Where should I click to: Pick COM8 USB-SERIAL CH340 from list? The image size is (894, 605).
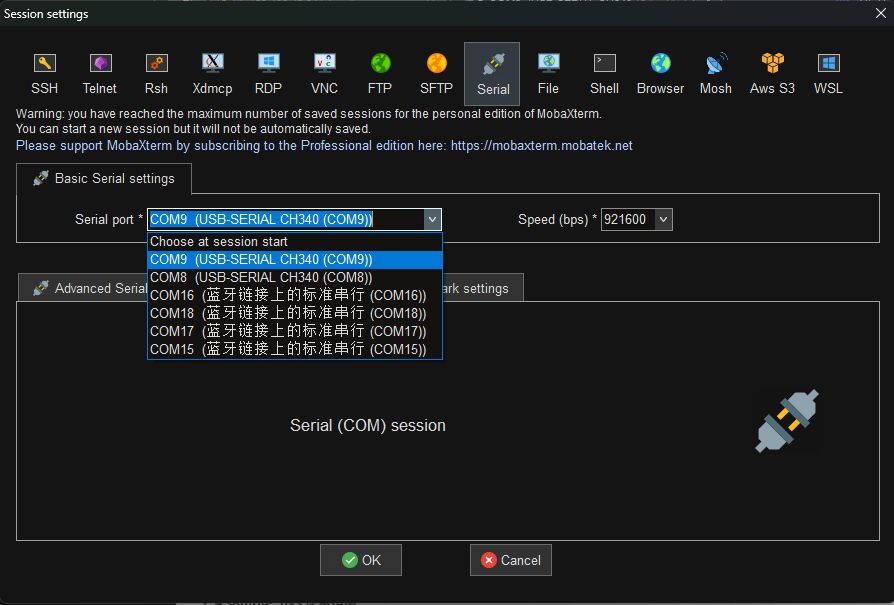pos(295,277)
